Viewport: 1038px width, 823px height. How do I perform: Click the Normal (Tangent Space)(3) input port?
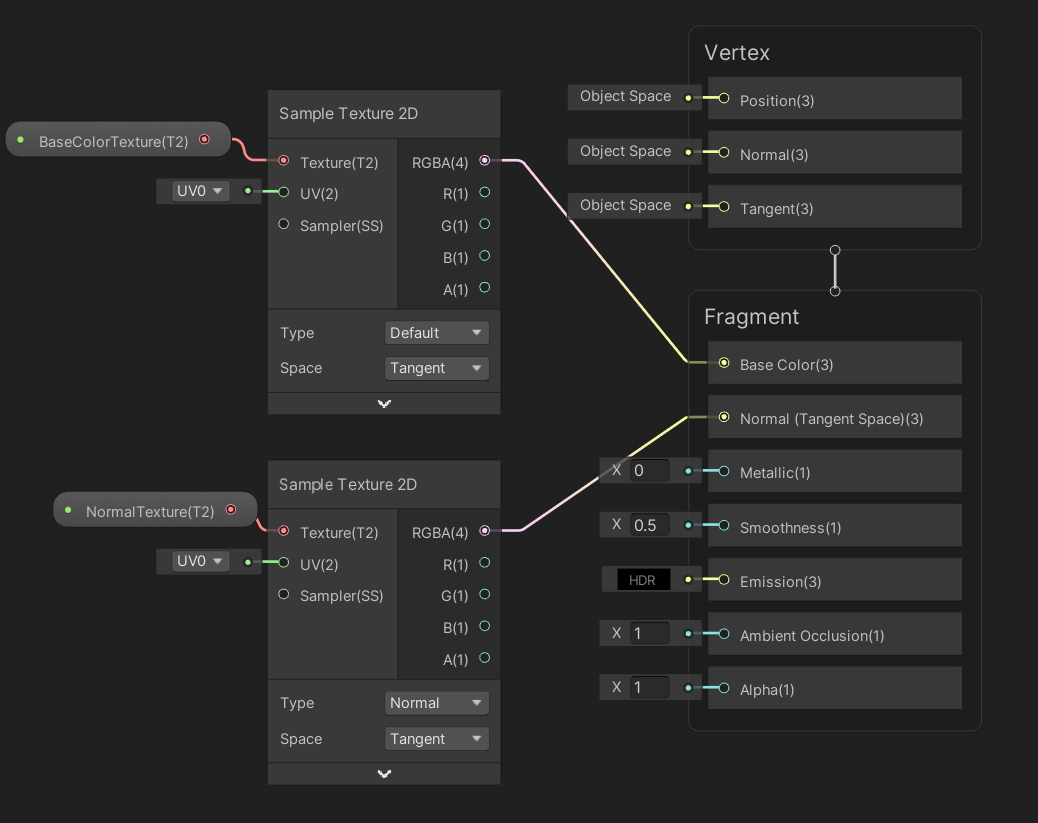tap(724, 416)
